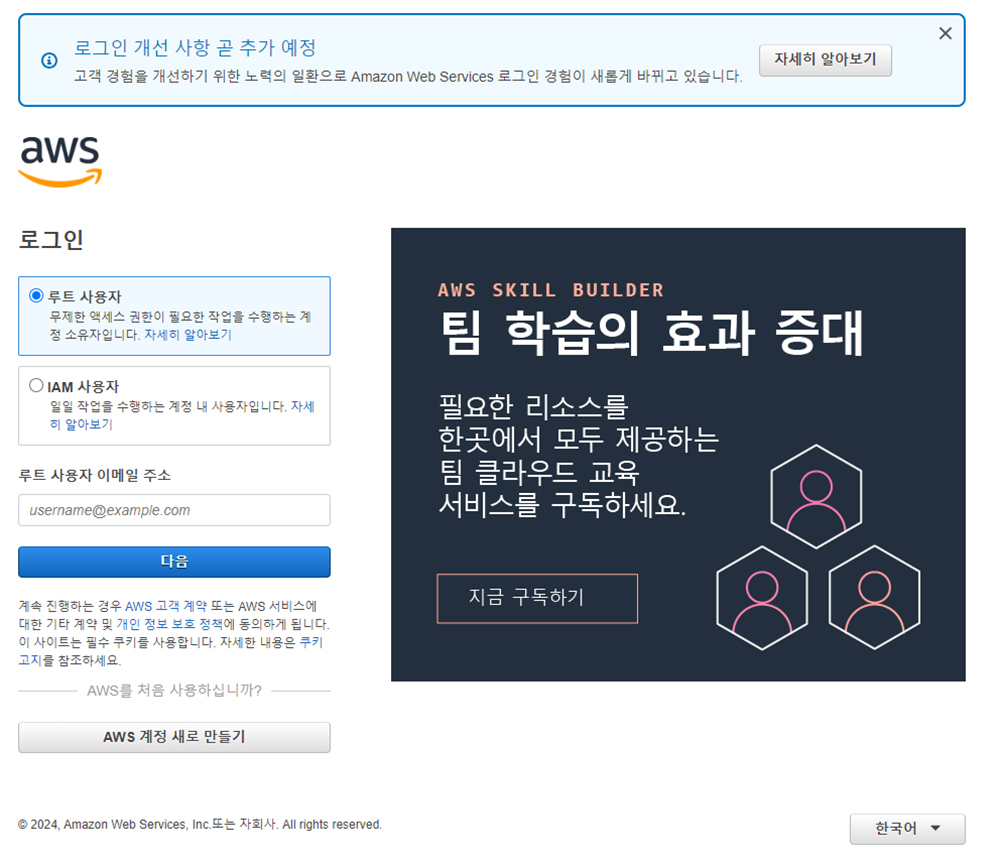Open the AWS 고객 계약 link
1000x867 pixels.
(166, 606)
